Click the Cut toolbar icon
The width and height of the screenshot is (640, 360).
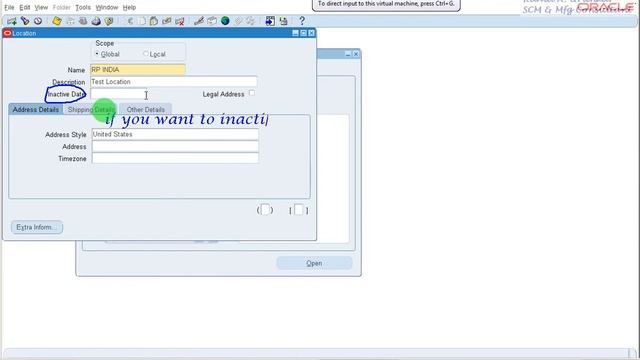tap(130, 21)
